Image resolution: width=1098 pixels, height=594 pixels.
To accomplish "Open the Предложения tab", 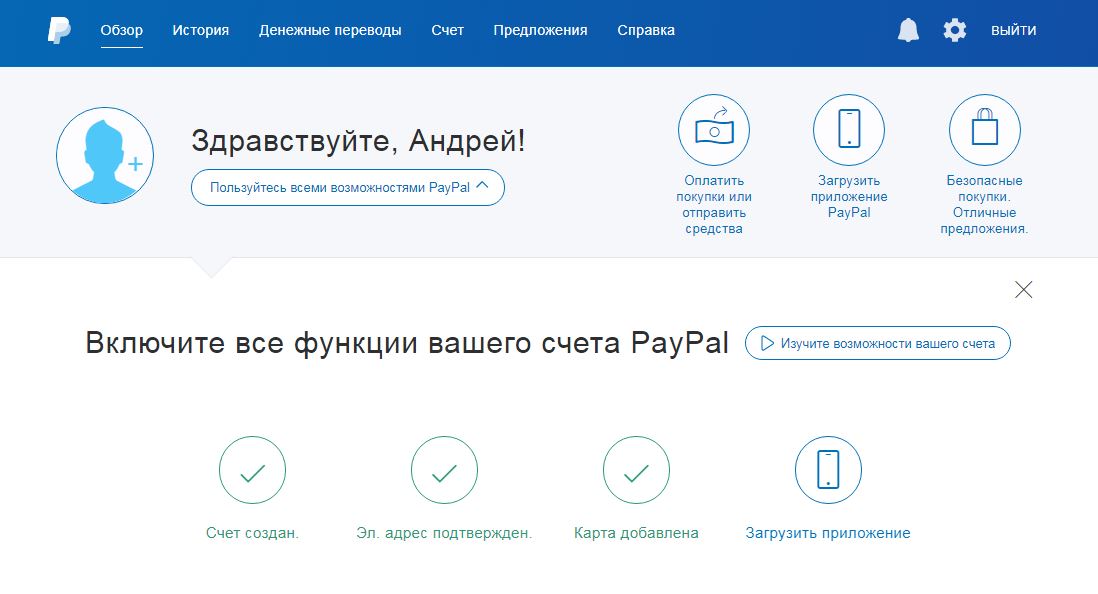I will click(x=541, y=30).
